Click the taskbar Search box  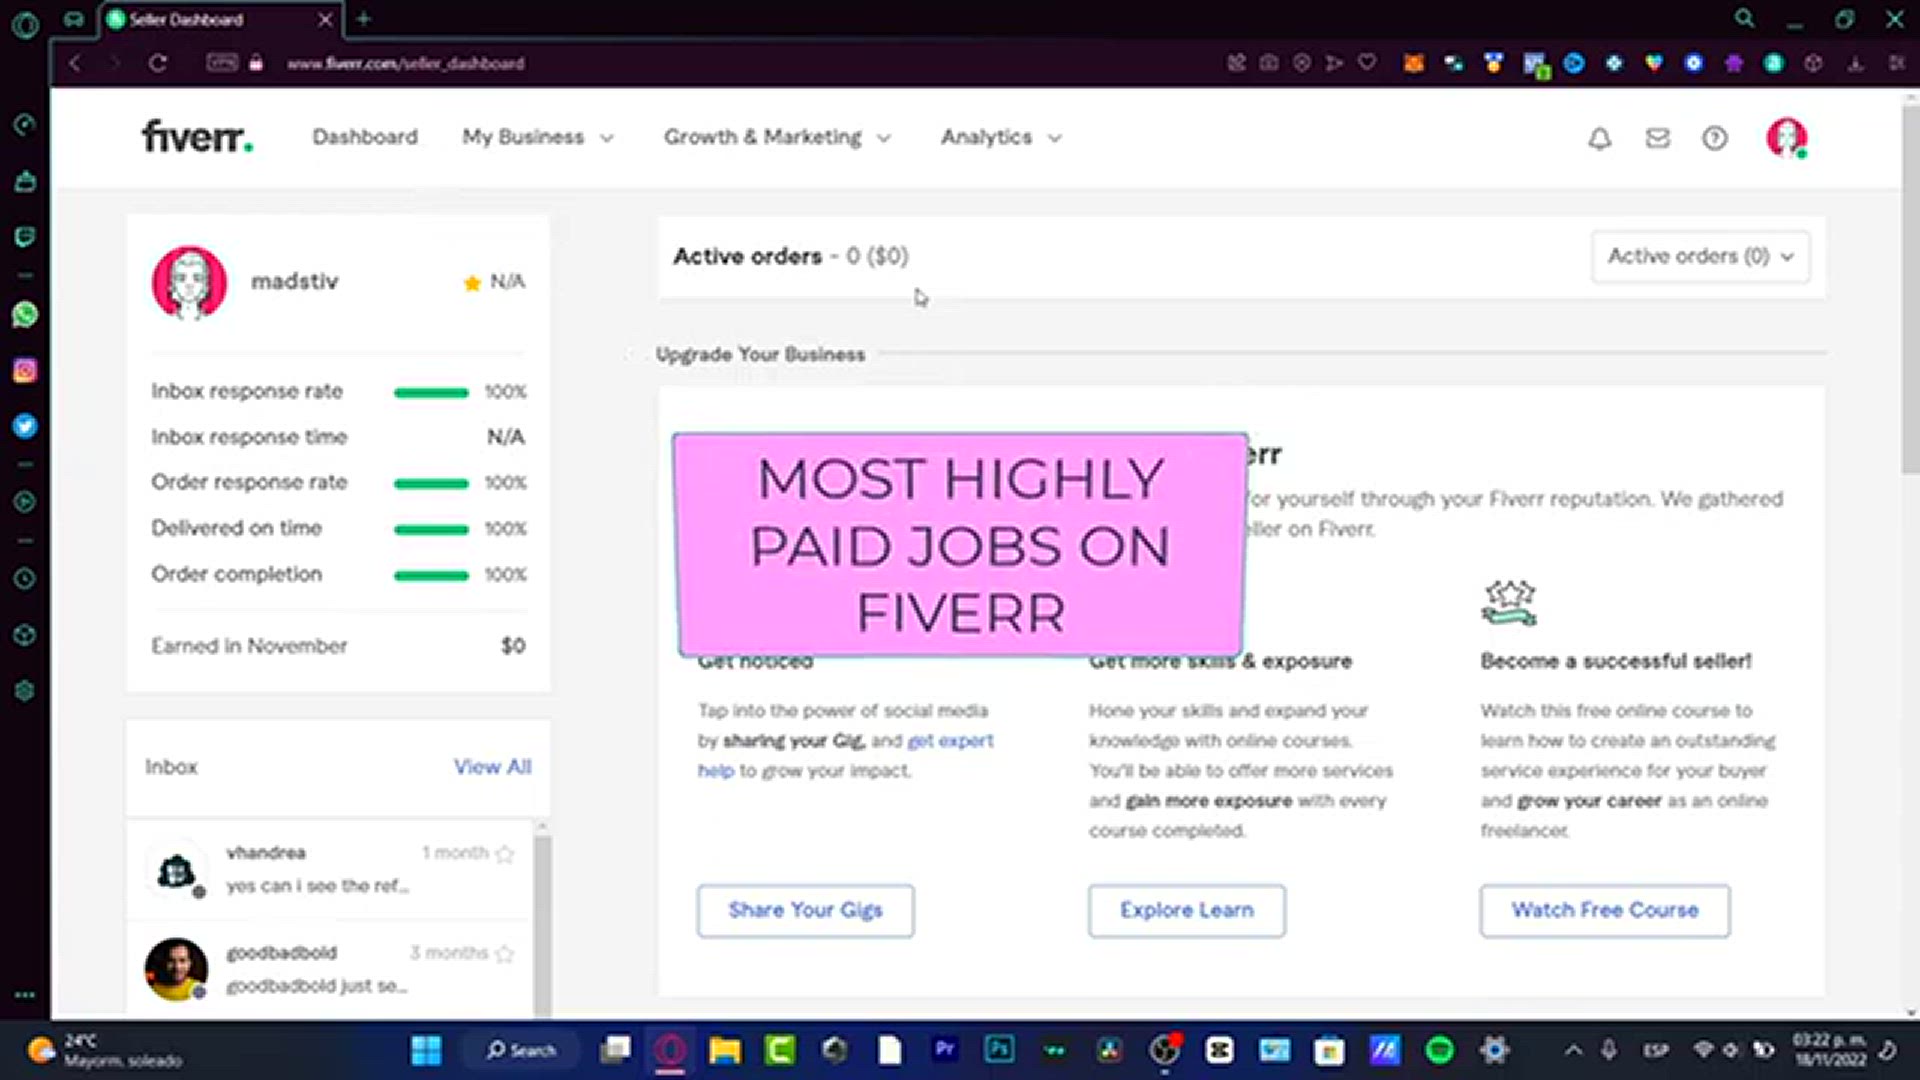point(521,1050)
